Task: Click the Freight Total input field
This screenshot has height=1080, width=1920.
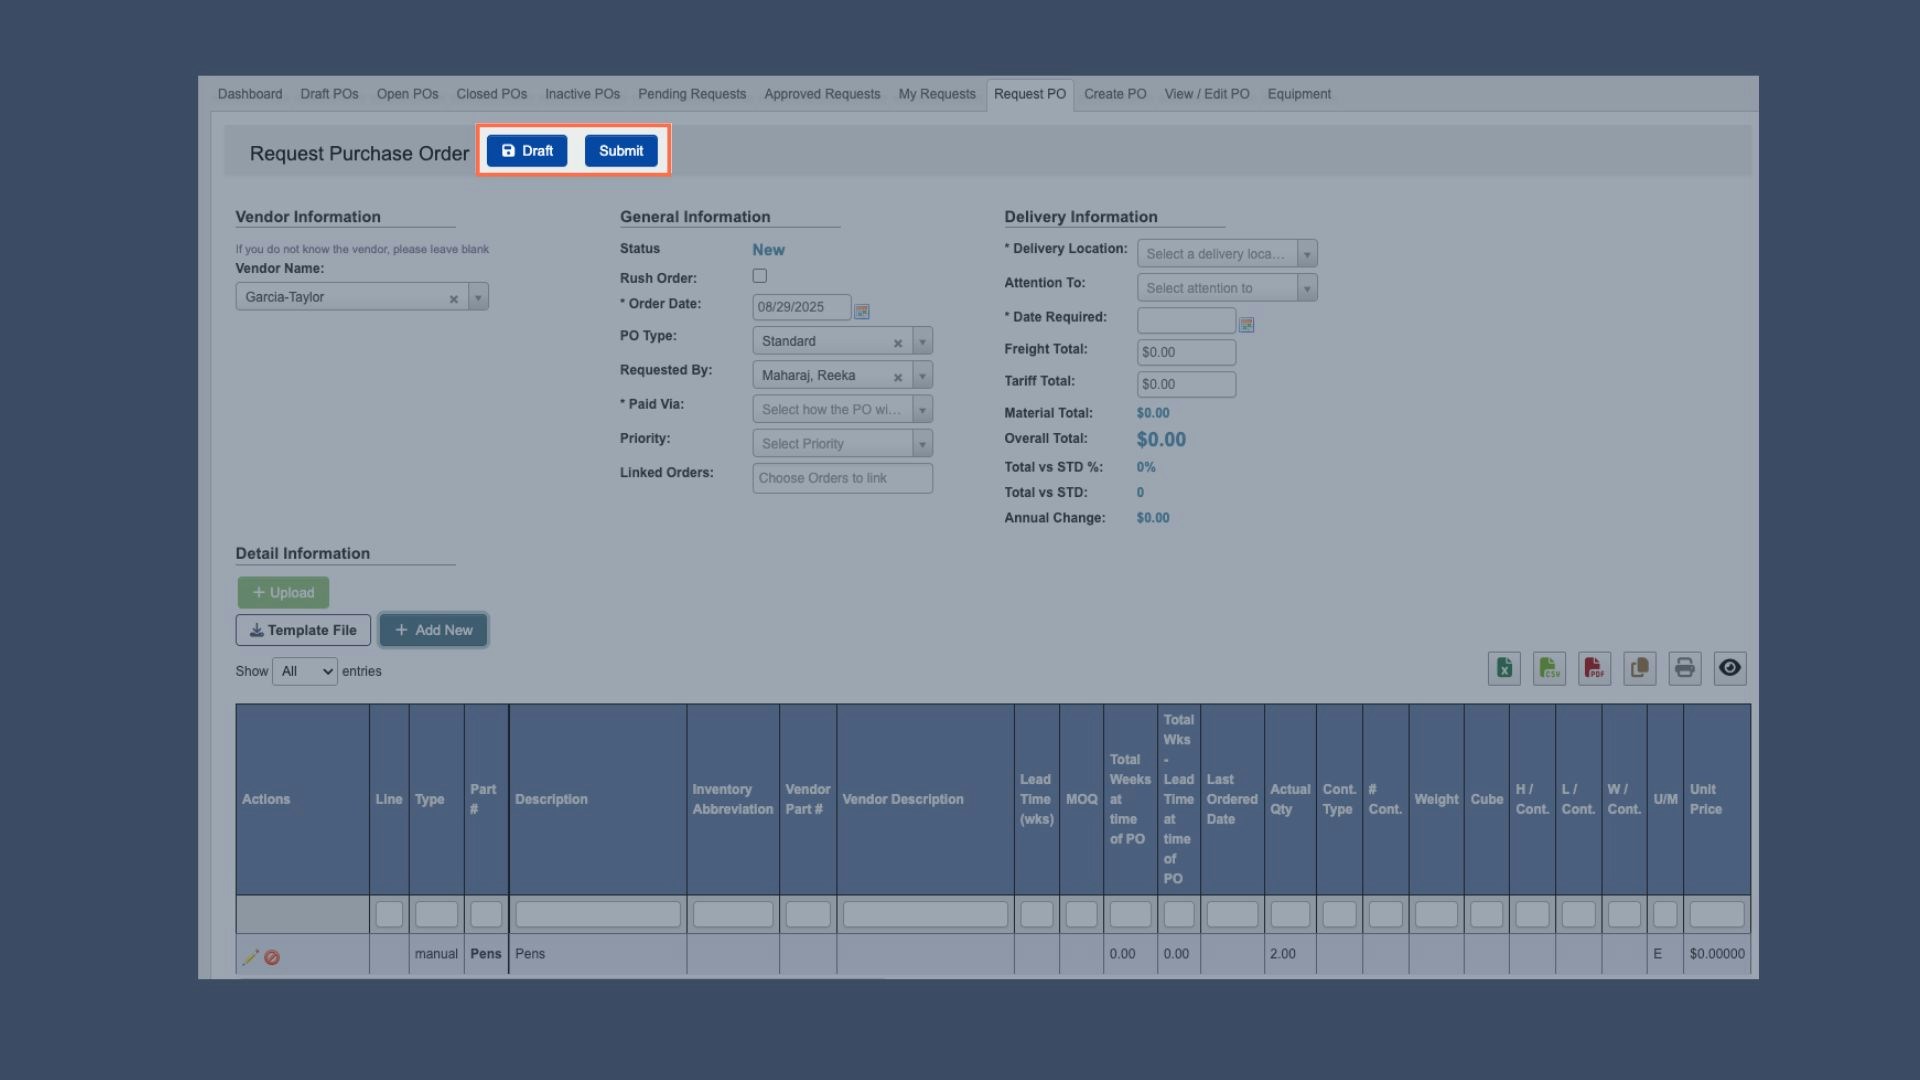Action: (1186, 352)
